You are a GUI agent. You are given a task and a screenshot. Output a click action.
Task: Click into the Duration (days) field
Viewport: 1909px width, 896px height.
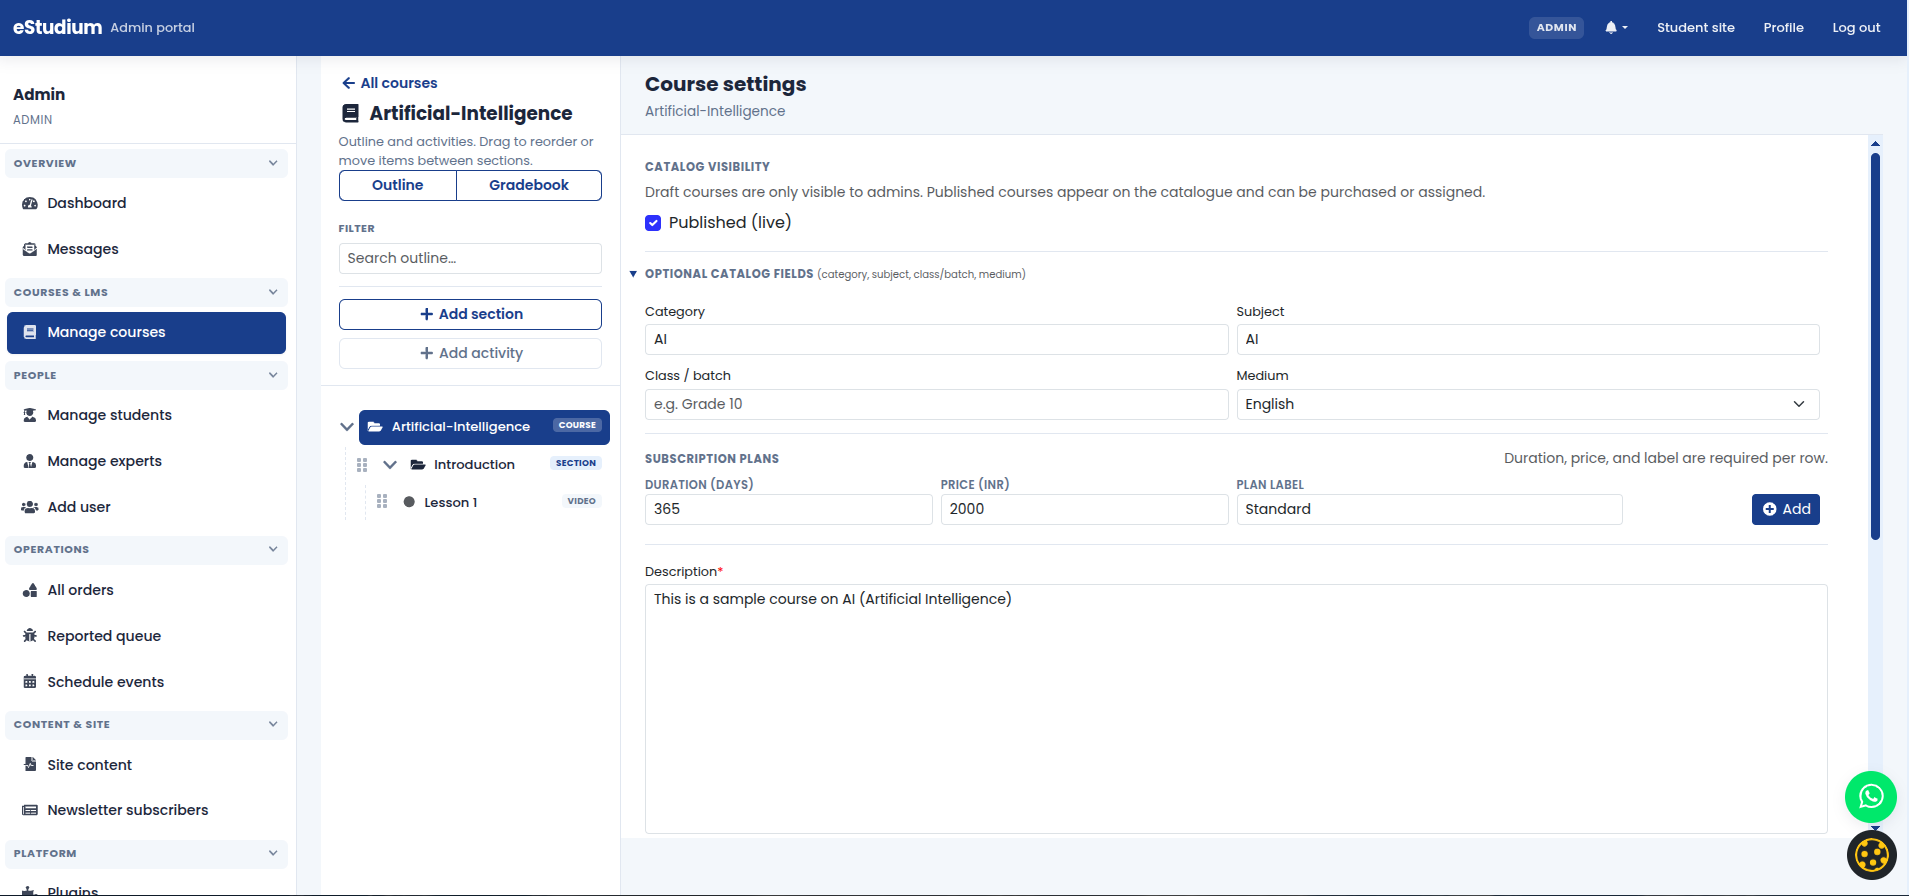click(788, 509)
